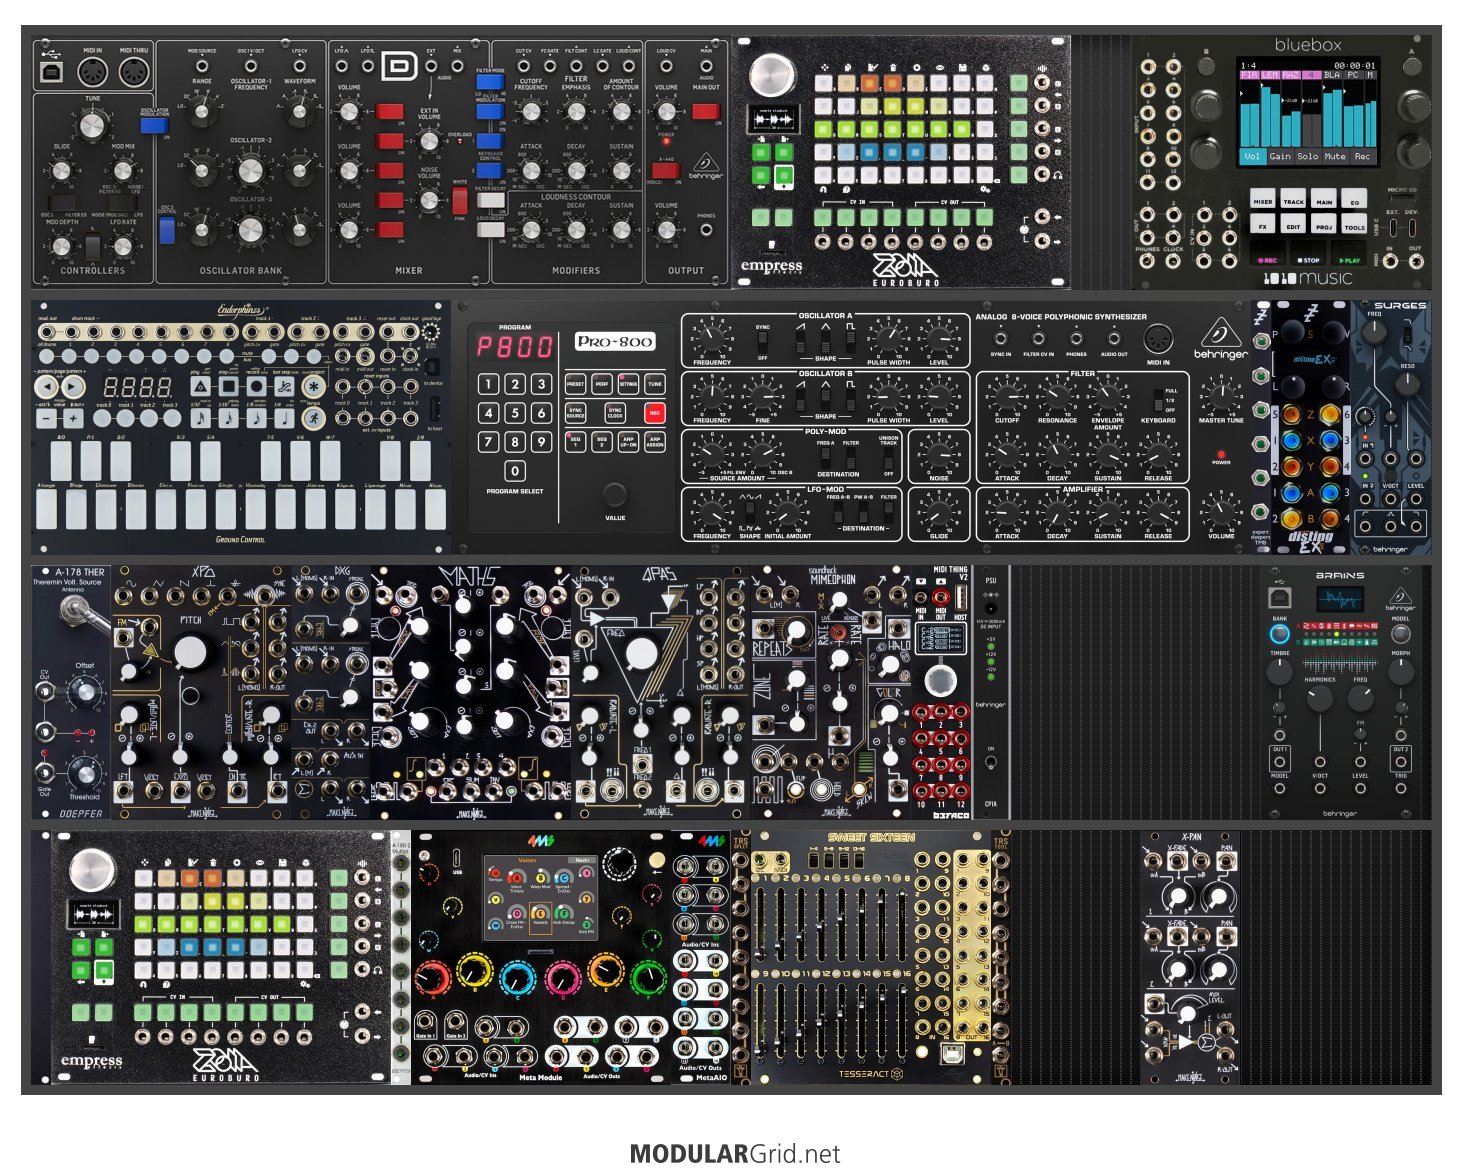The image size is (1472, 1175).
Task: Click the red REC button on Pro-800
Action: (x=655, y=412)
